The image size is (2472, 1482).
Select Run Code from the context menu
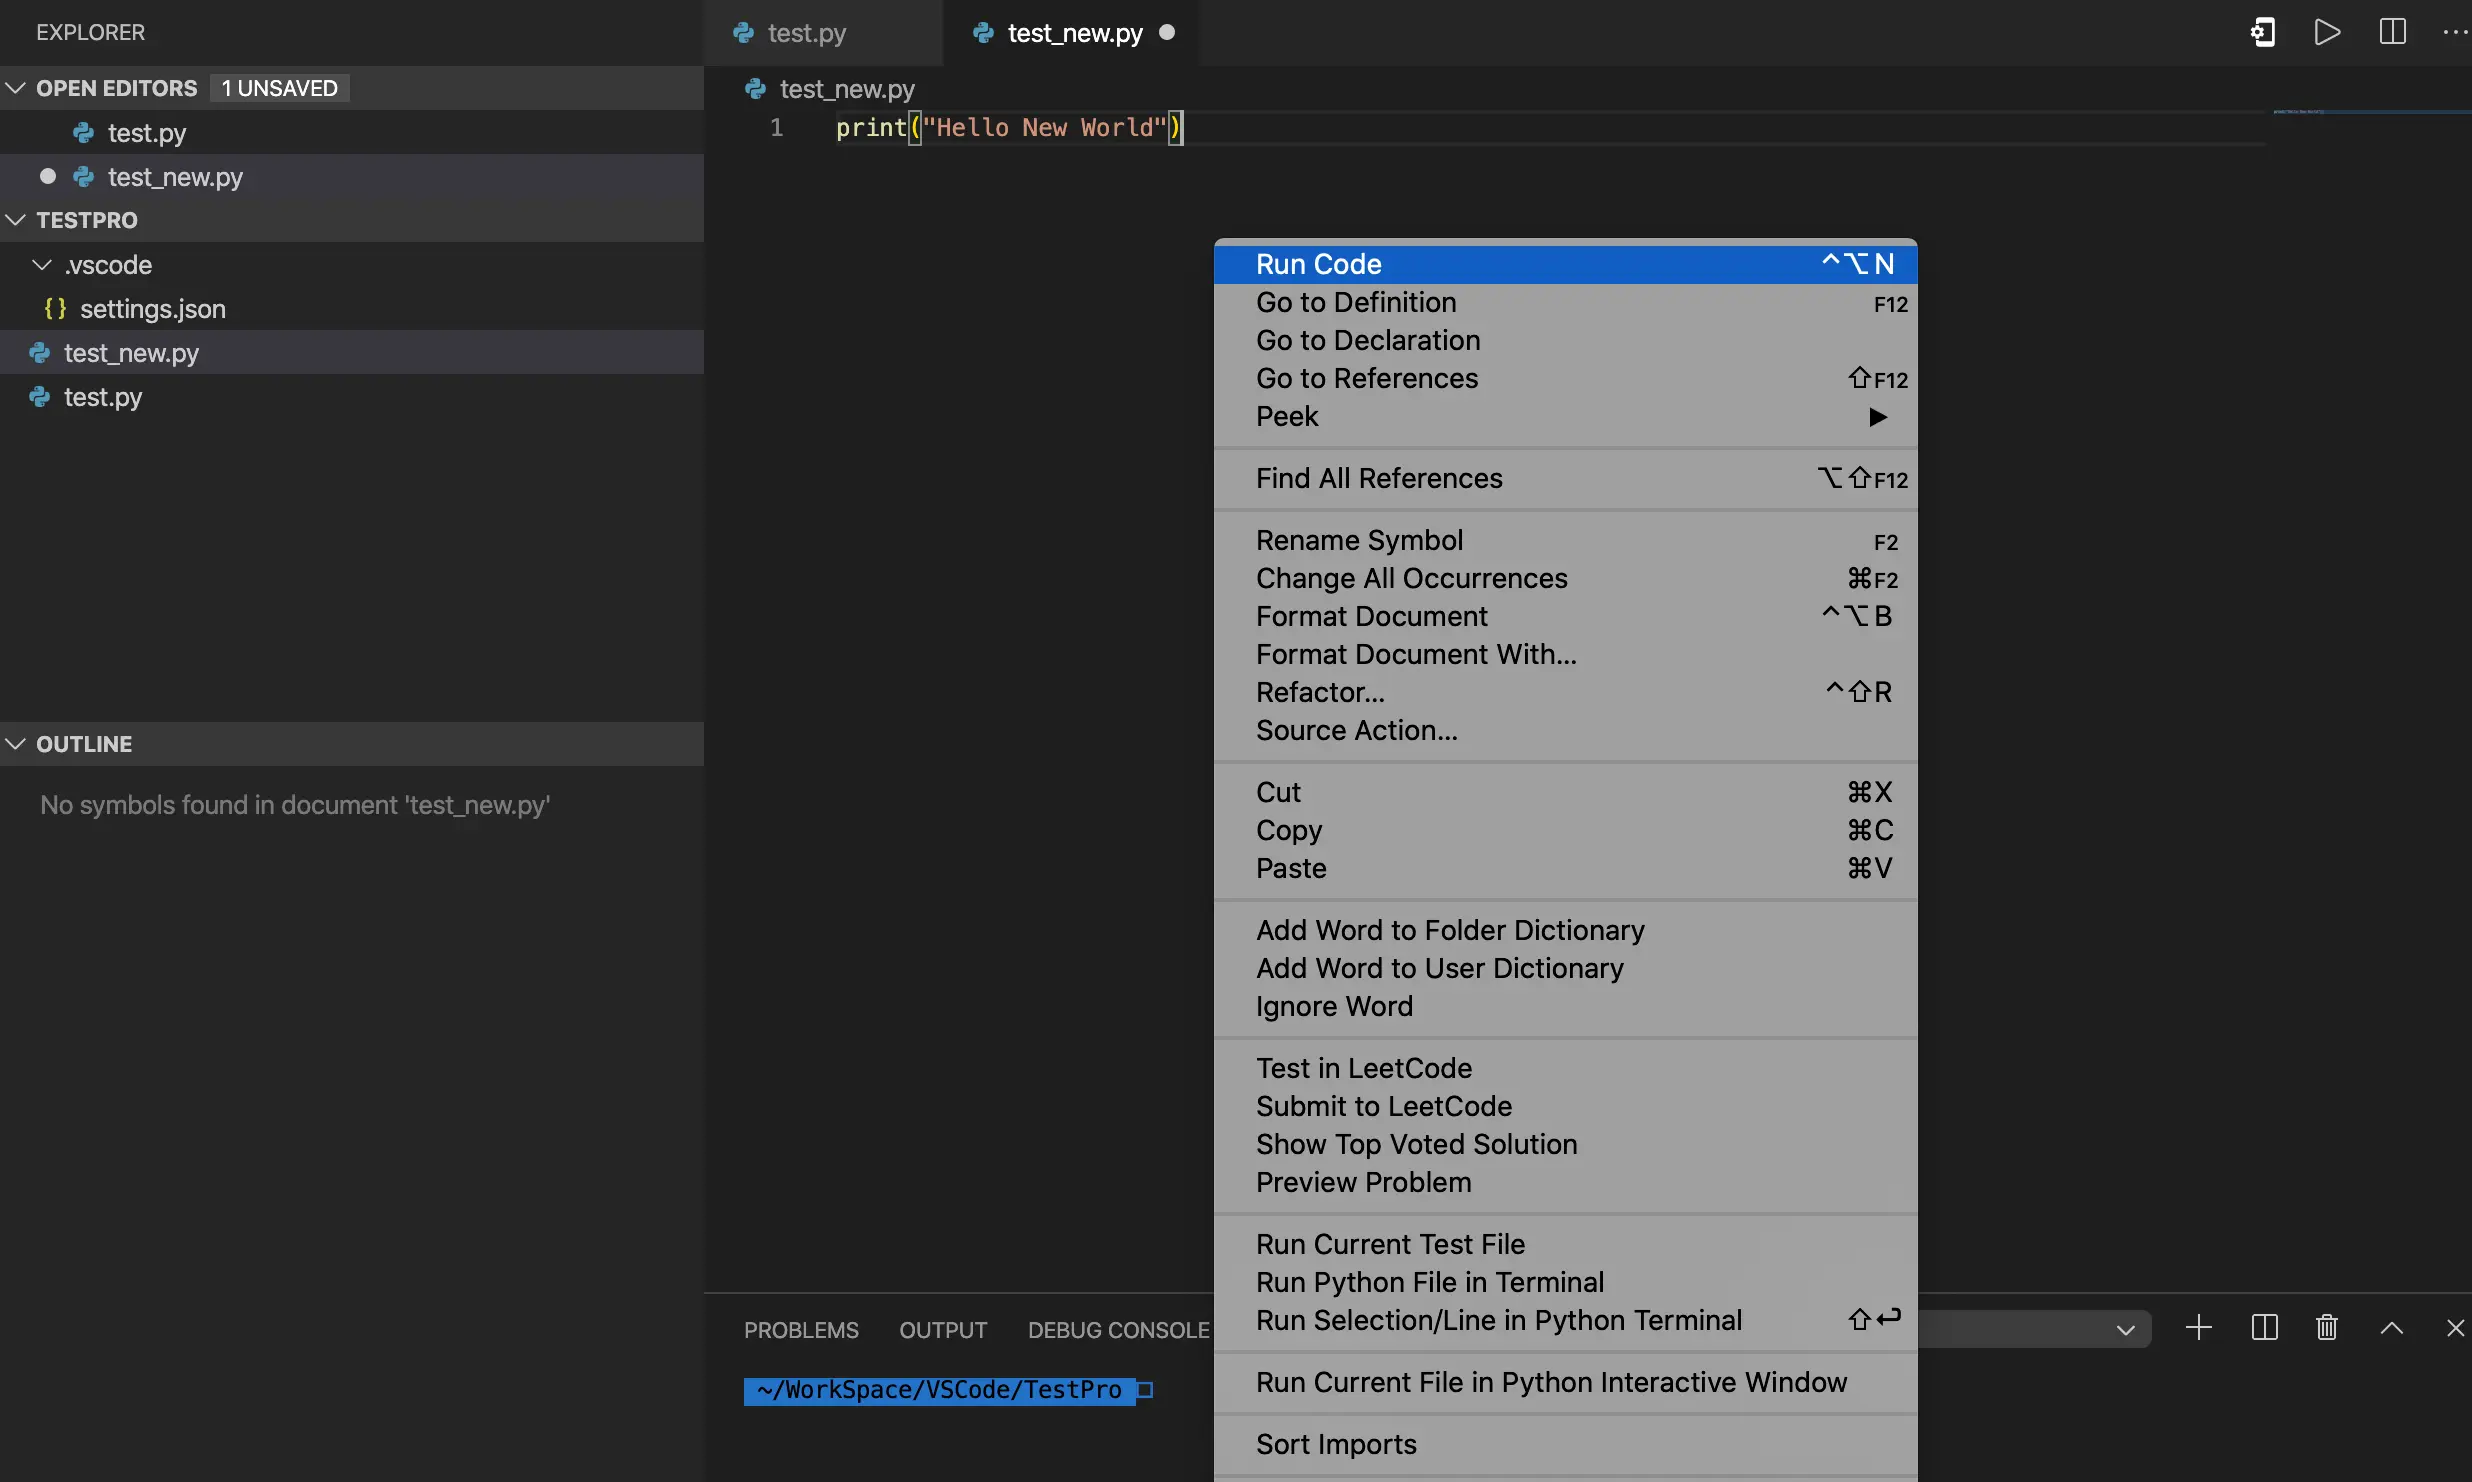tap(1318, 264)
